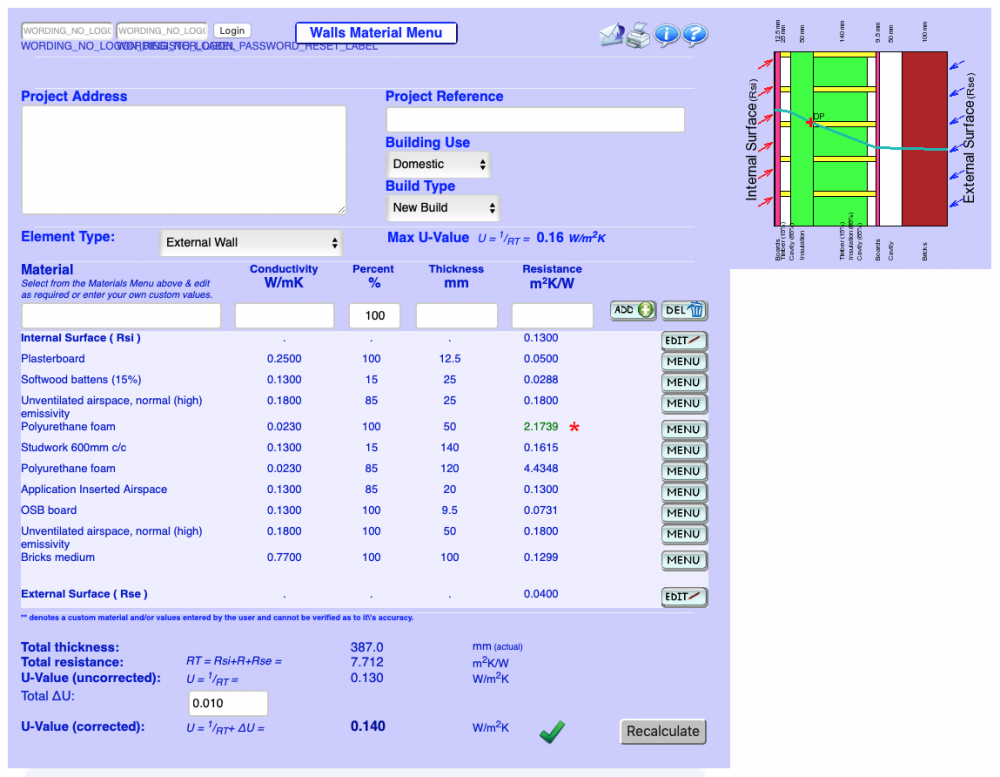Viewport: 1000px width, 777px height.
Task: Click the OSB board material name
Action: point(48,510)
